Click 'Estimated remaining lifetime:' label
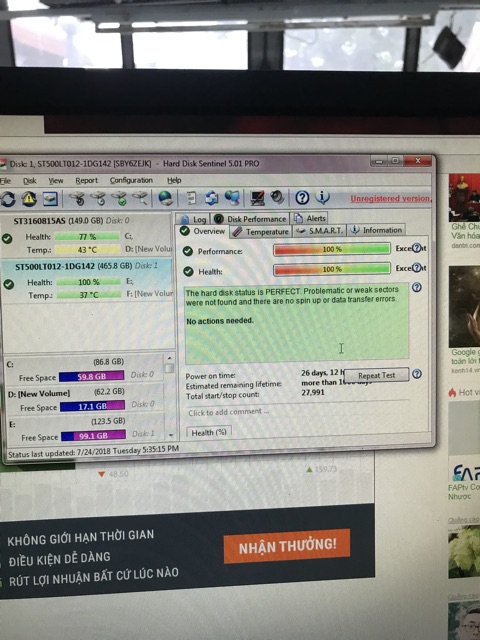This screenshot has height=640, width=480. [x=233, y=385]
